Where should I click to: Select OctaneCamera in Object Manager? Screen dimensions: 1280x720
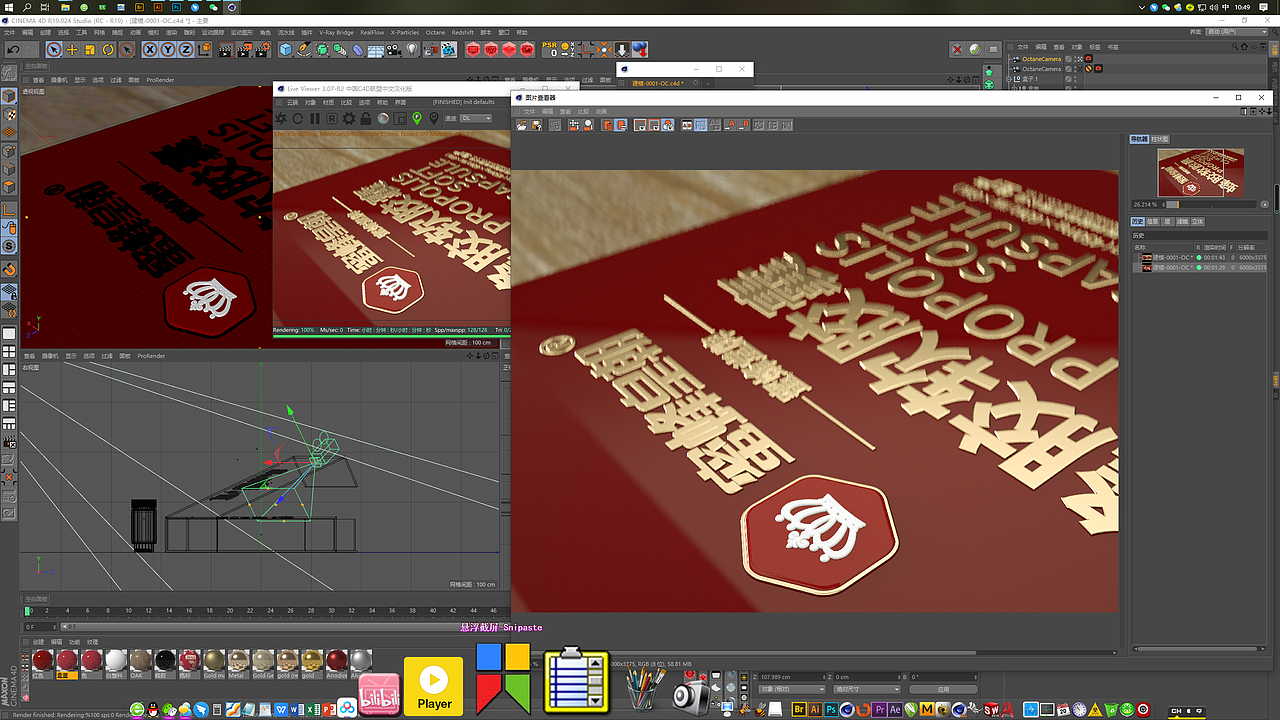[x=1041, y=59]
